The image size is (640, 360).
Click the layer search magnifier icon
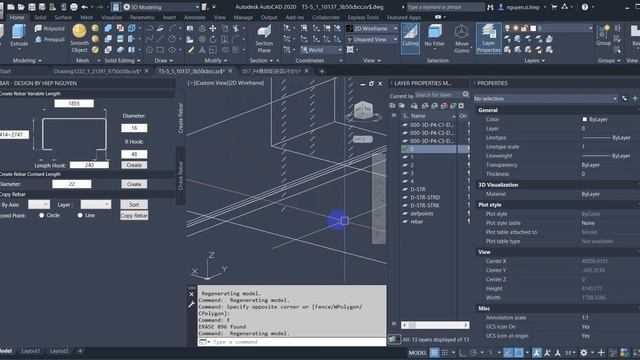pyautogui.click(x=465, y=95)
